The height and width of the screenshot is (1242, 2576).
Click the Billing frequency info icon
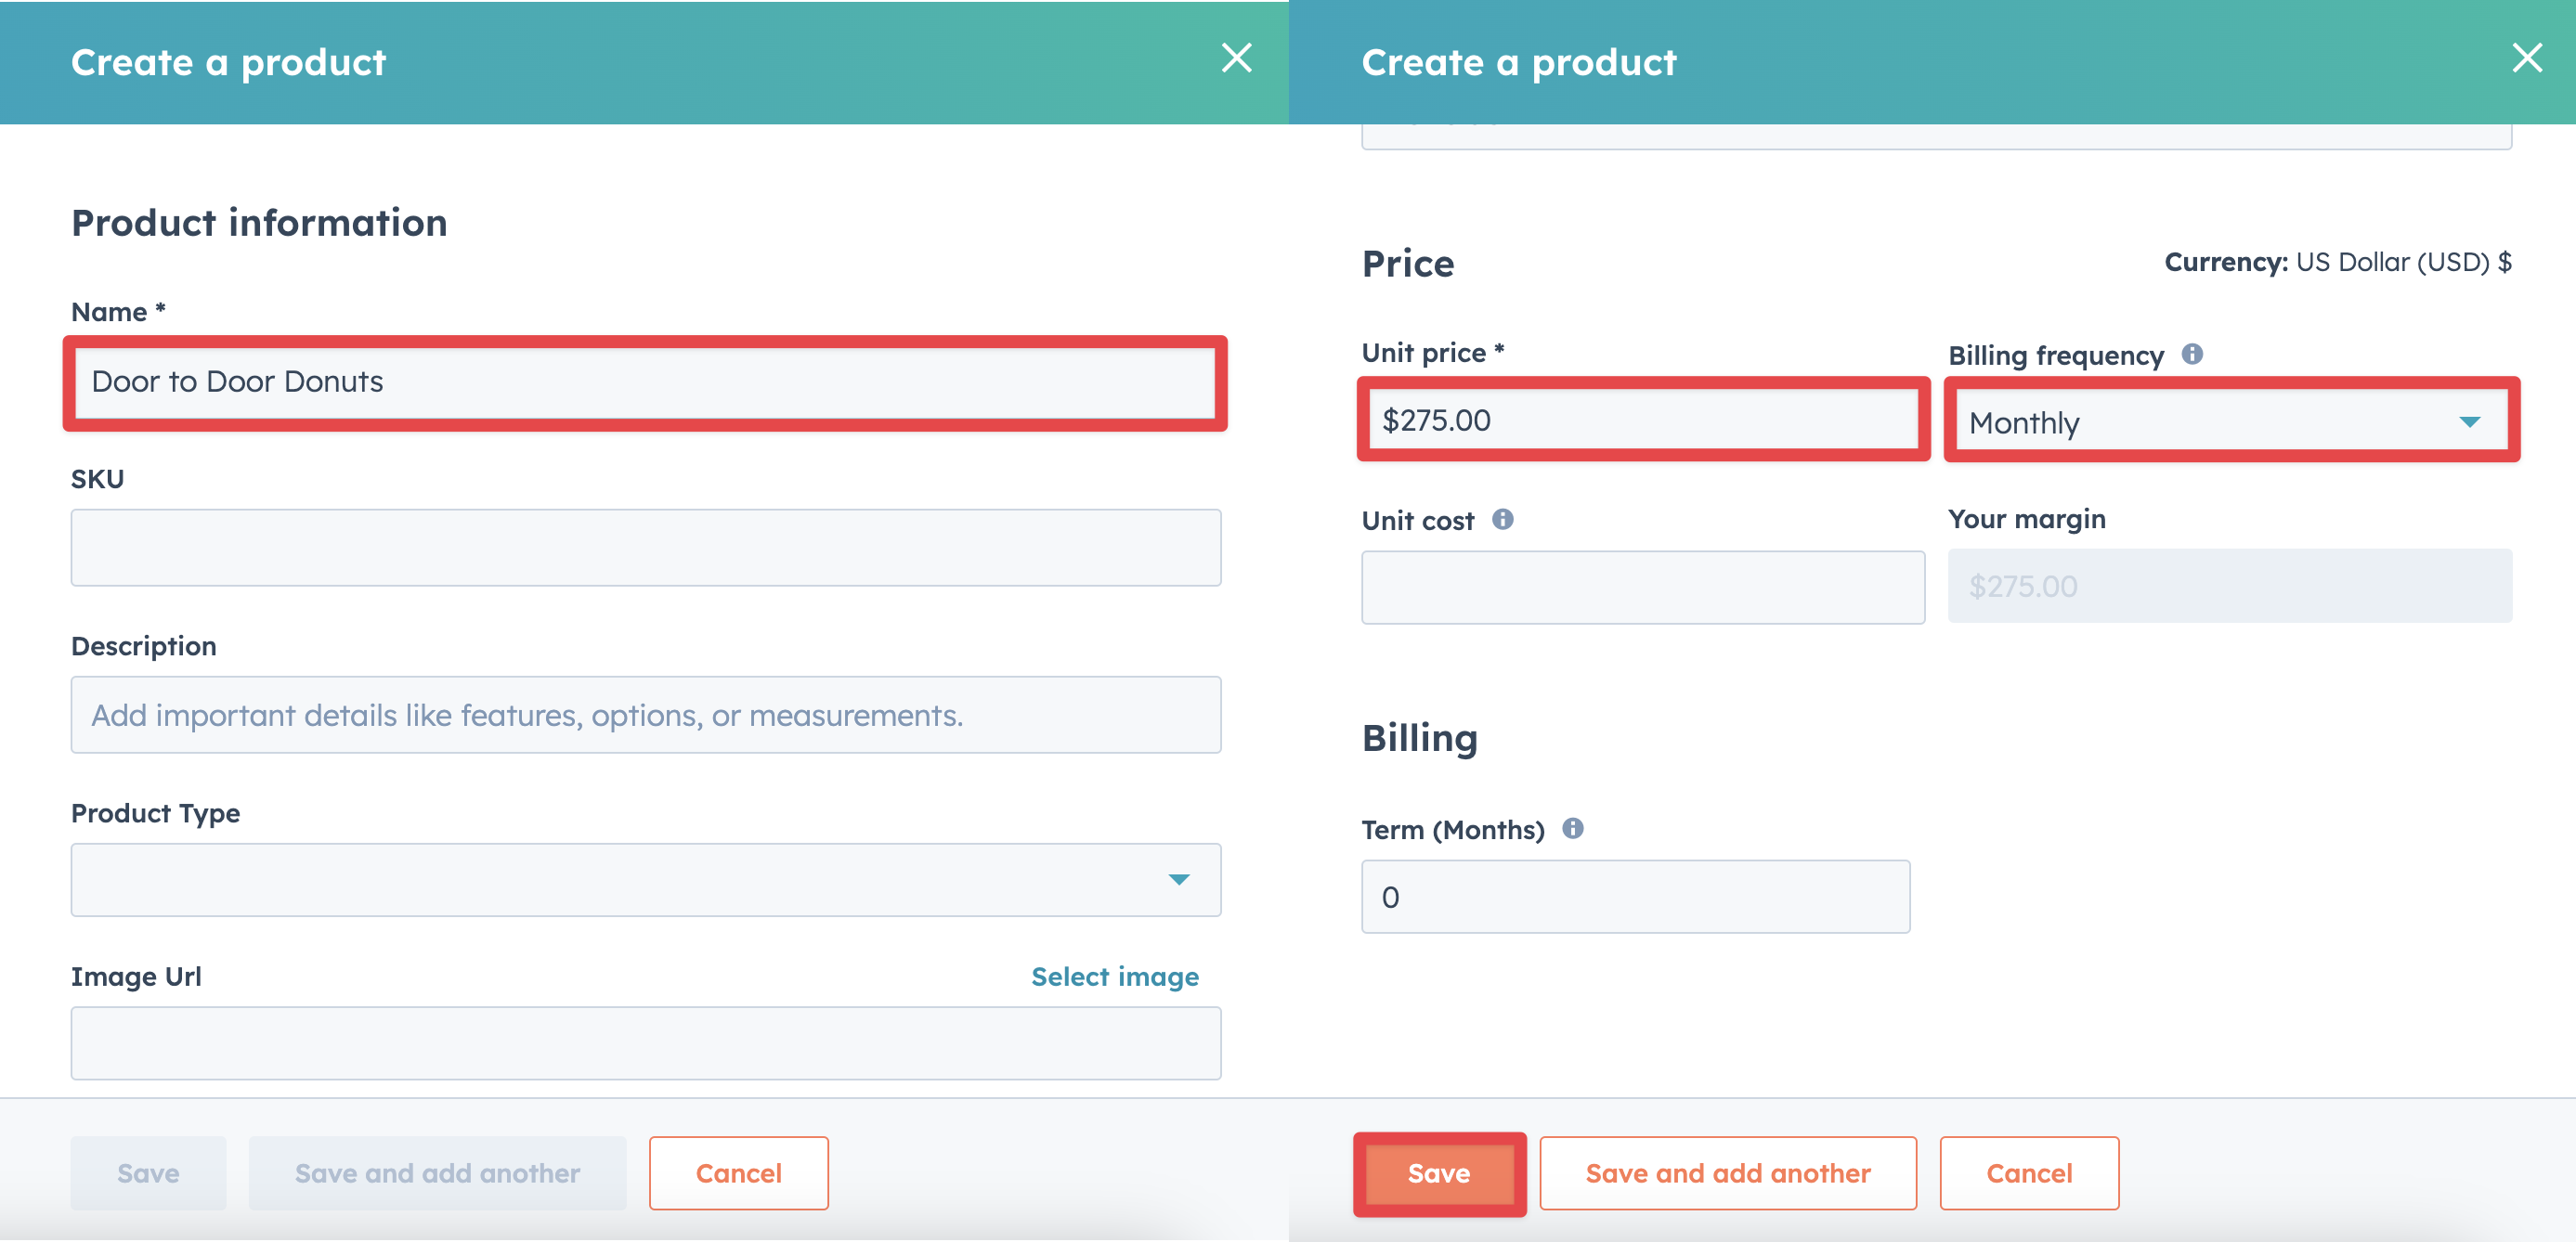[x=2192, y=354]
